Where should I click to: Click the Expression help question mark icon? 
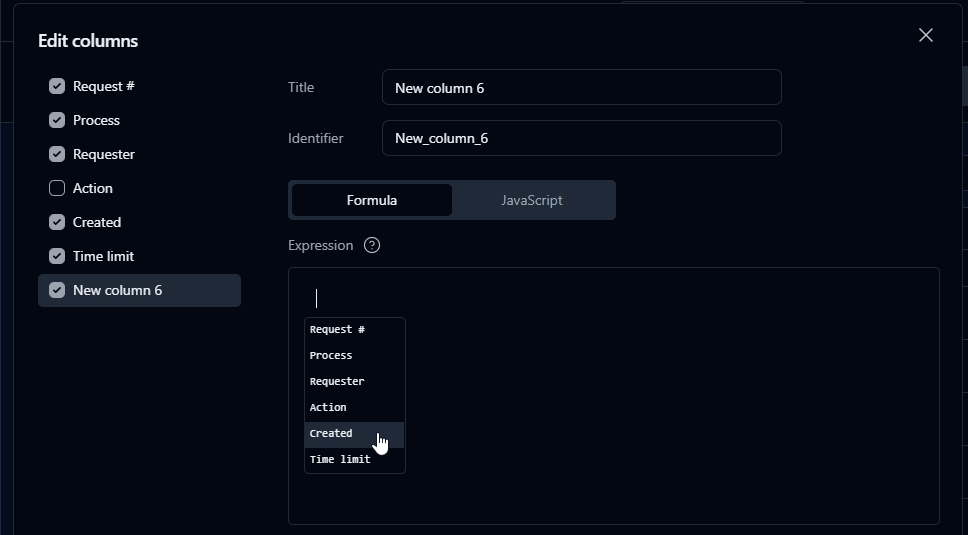point(372,245)
